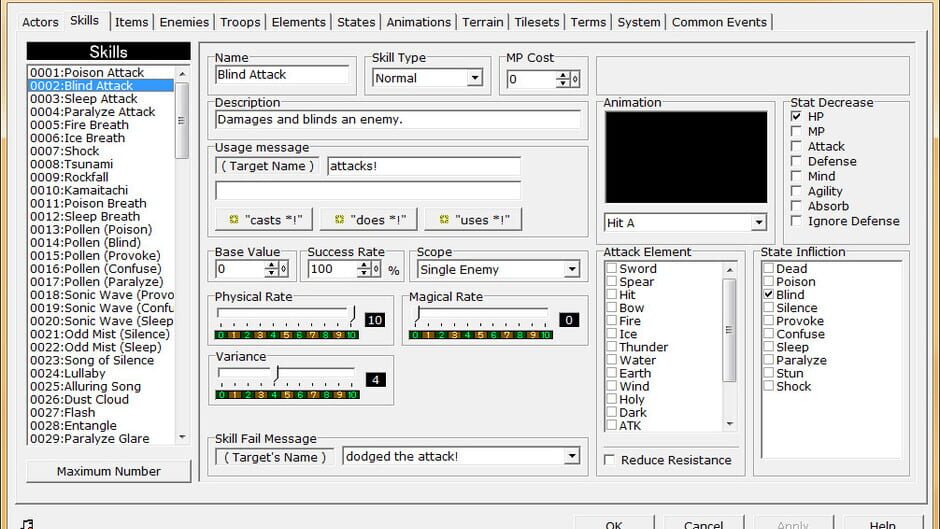Click the skills list scroll-down arrow
This screenshot has height=529, width=940.
(182, 438)
